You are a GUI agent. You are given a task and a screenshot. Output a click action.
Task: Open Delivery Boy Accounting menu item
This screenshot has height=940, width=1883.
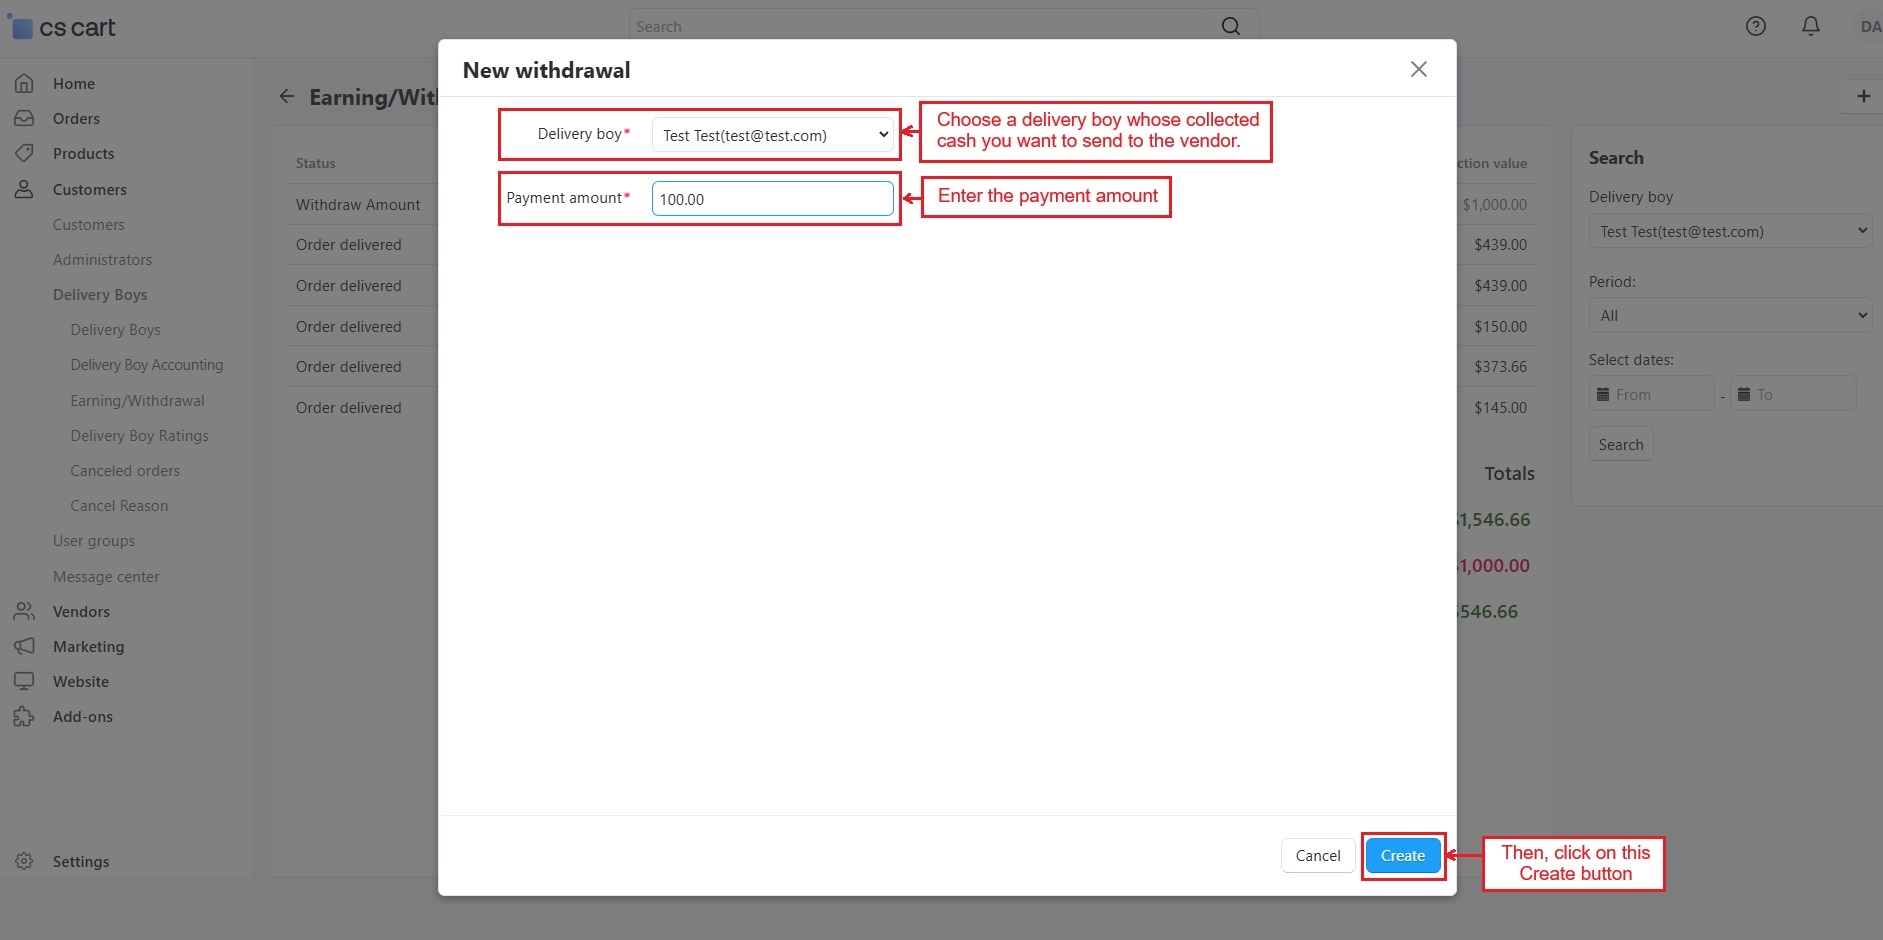[x=146, y=365]
